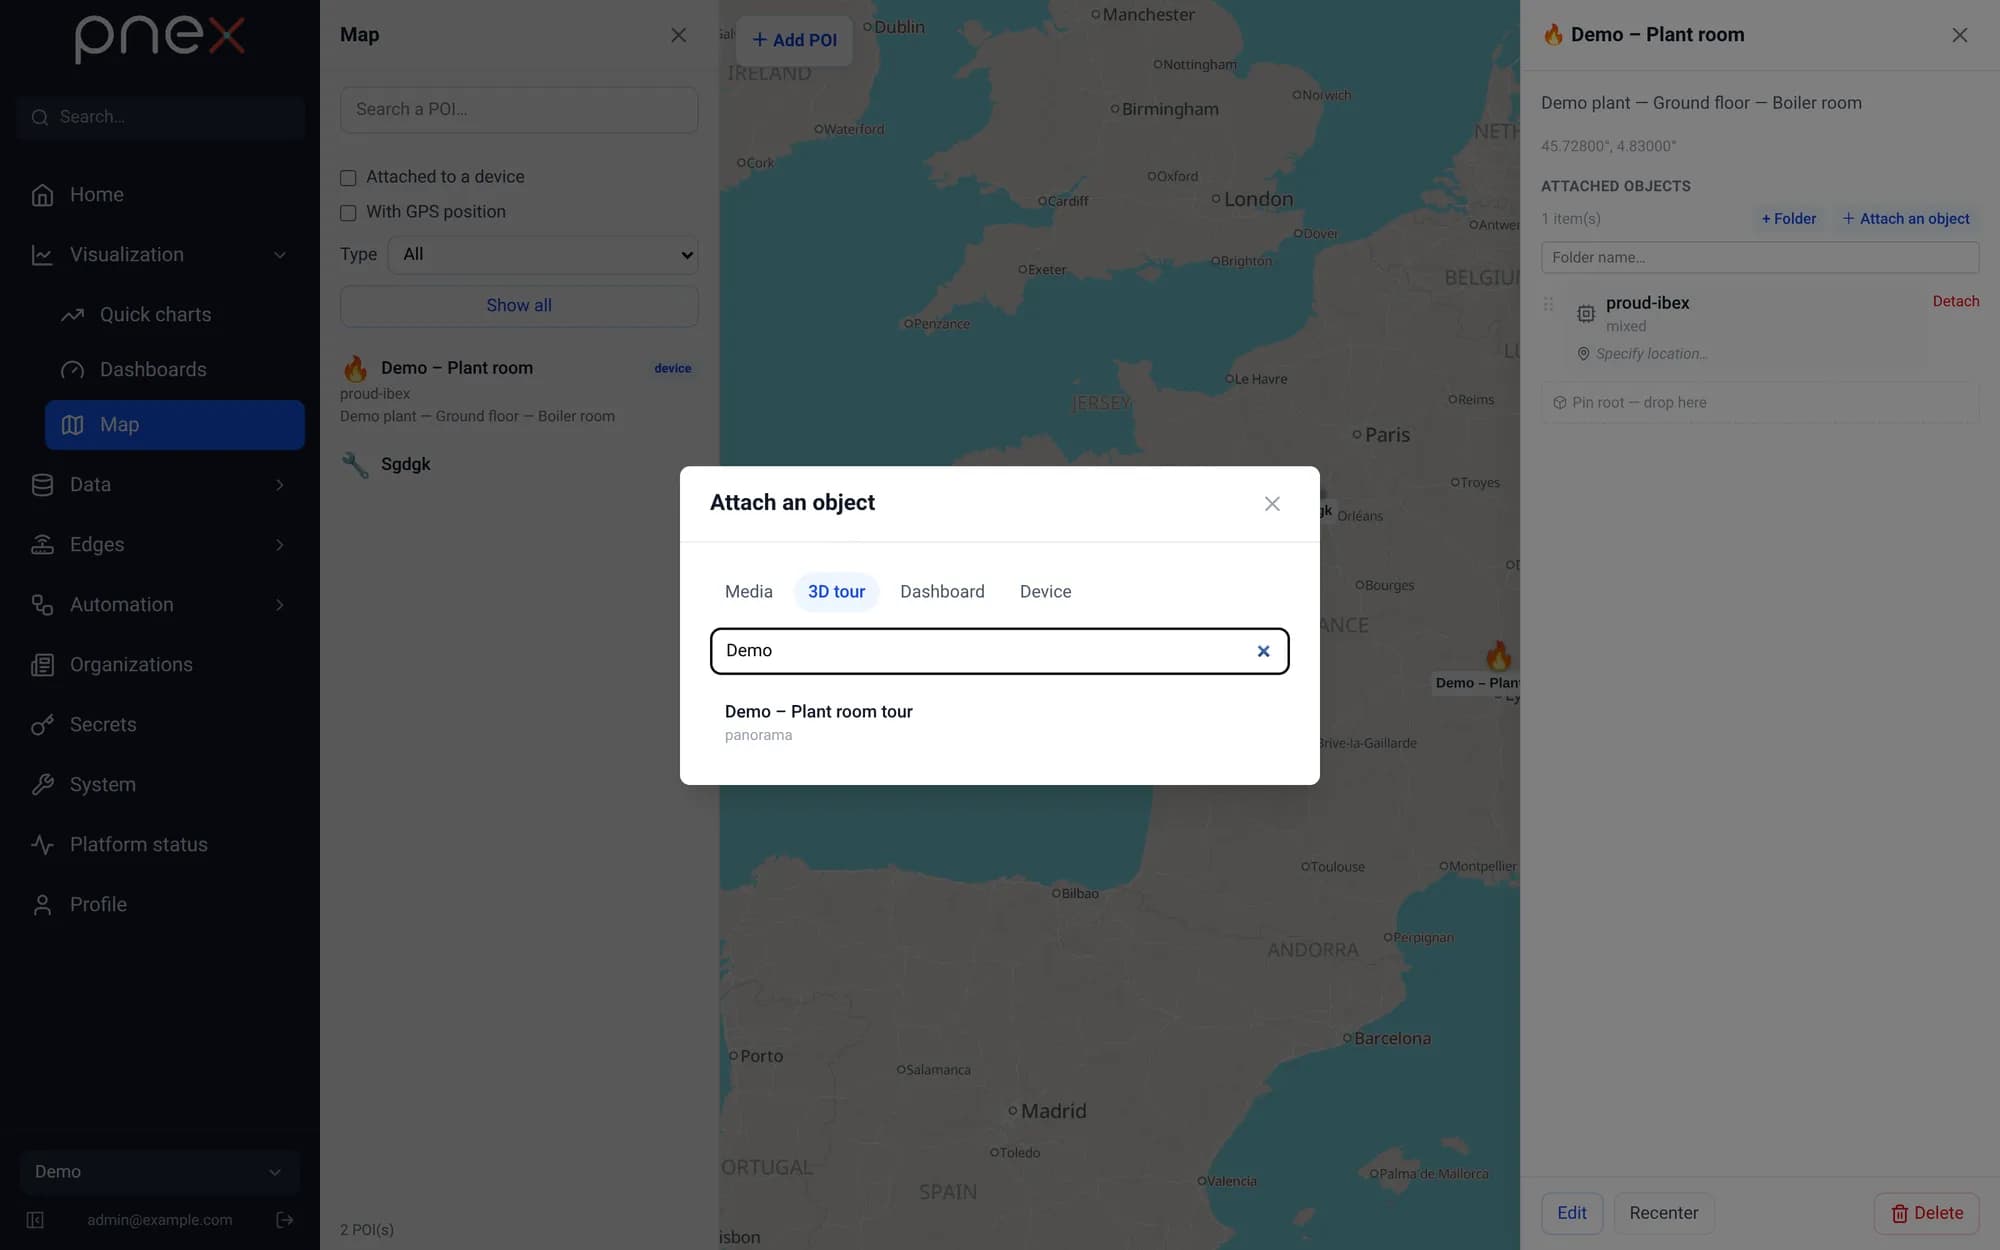Select the Sgdgk POI in list

519,465
